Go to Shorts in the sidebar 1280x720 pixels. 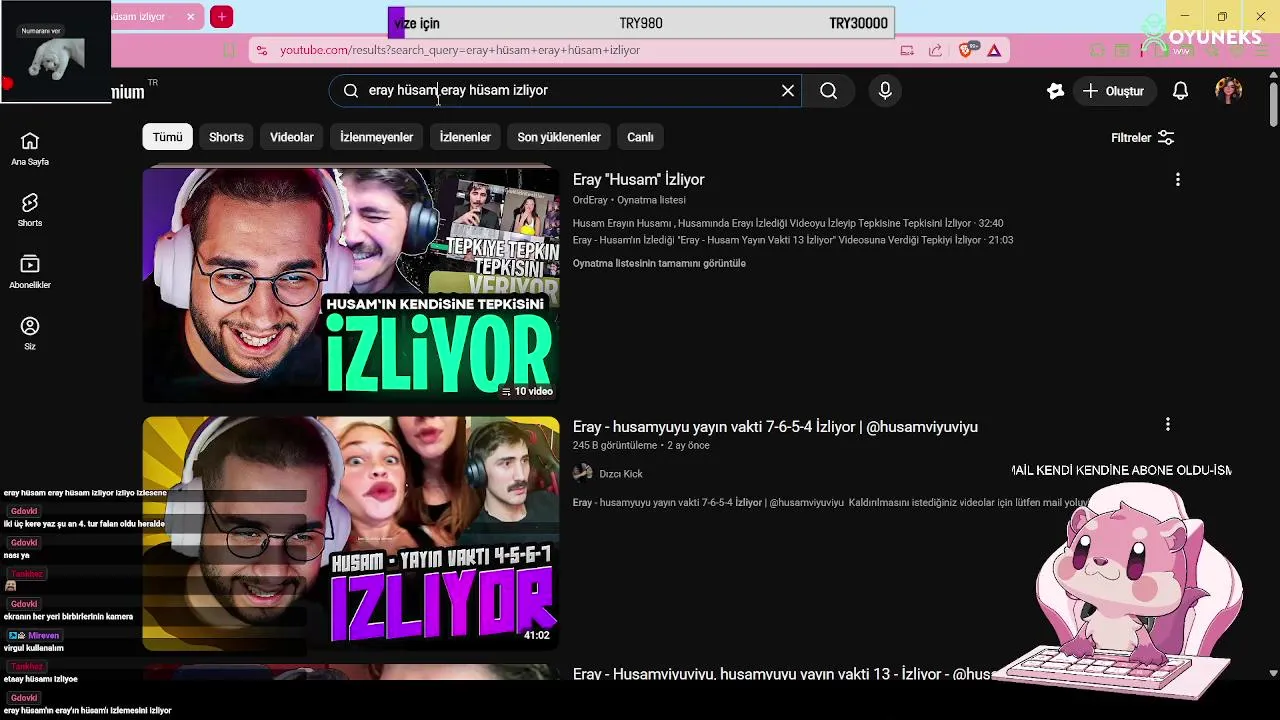tap(30, 210)
